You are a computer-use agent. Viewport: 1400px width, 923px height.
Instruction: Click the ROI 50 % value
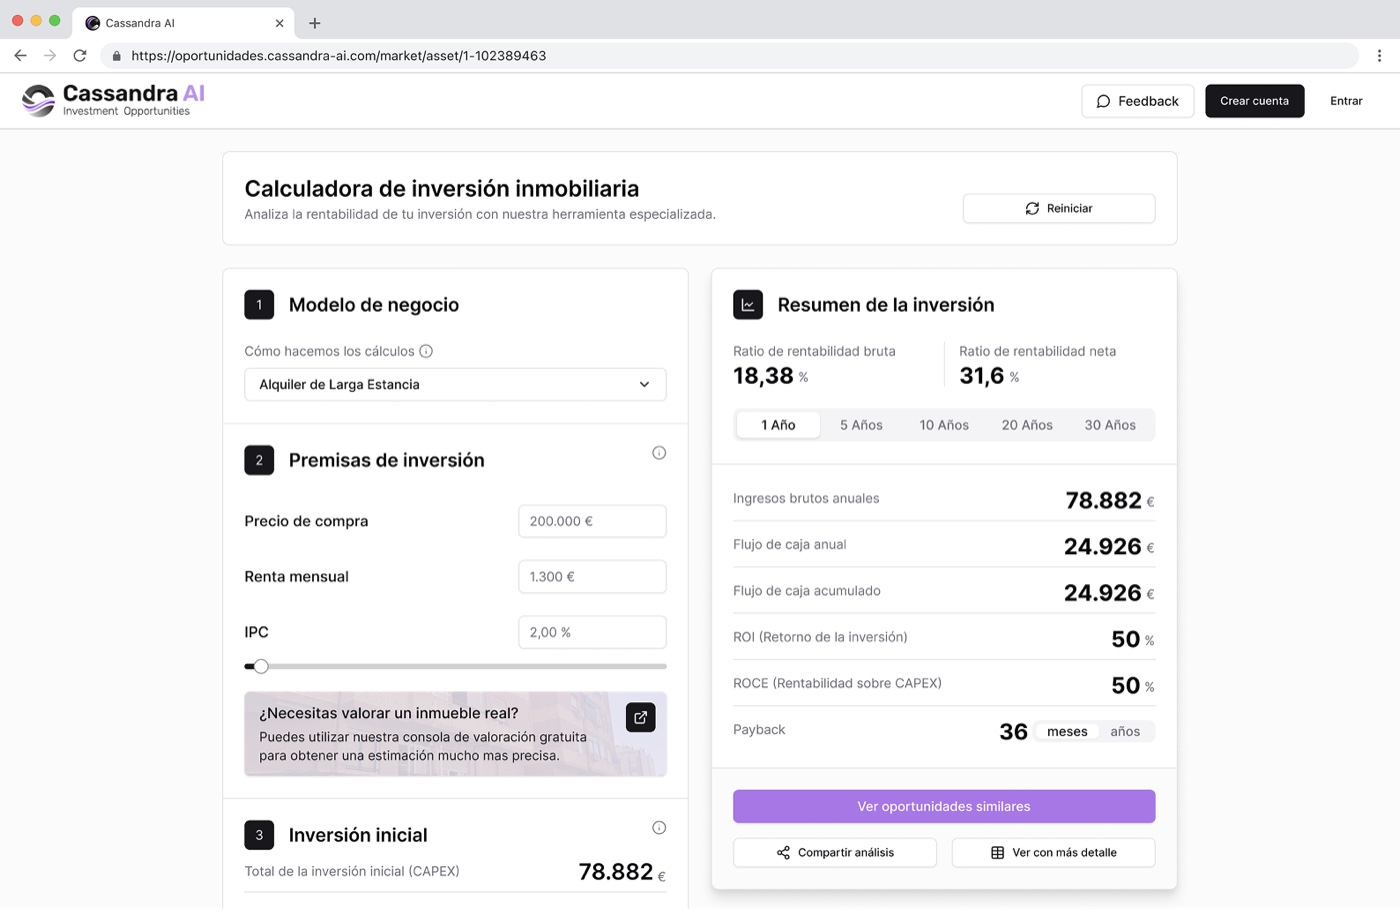(x=1133, y=639)
